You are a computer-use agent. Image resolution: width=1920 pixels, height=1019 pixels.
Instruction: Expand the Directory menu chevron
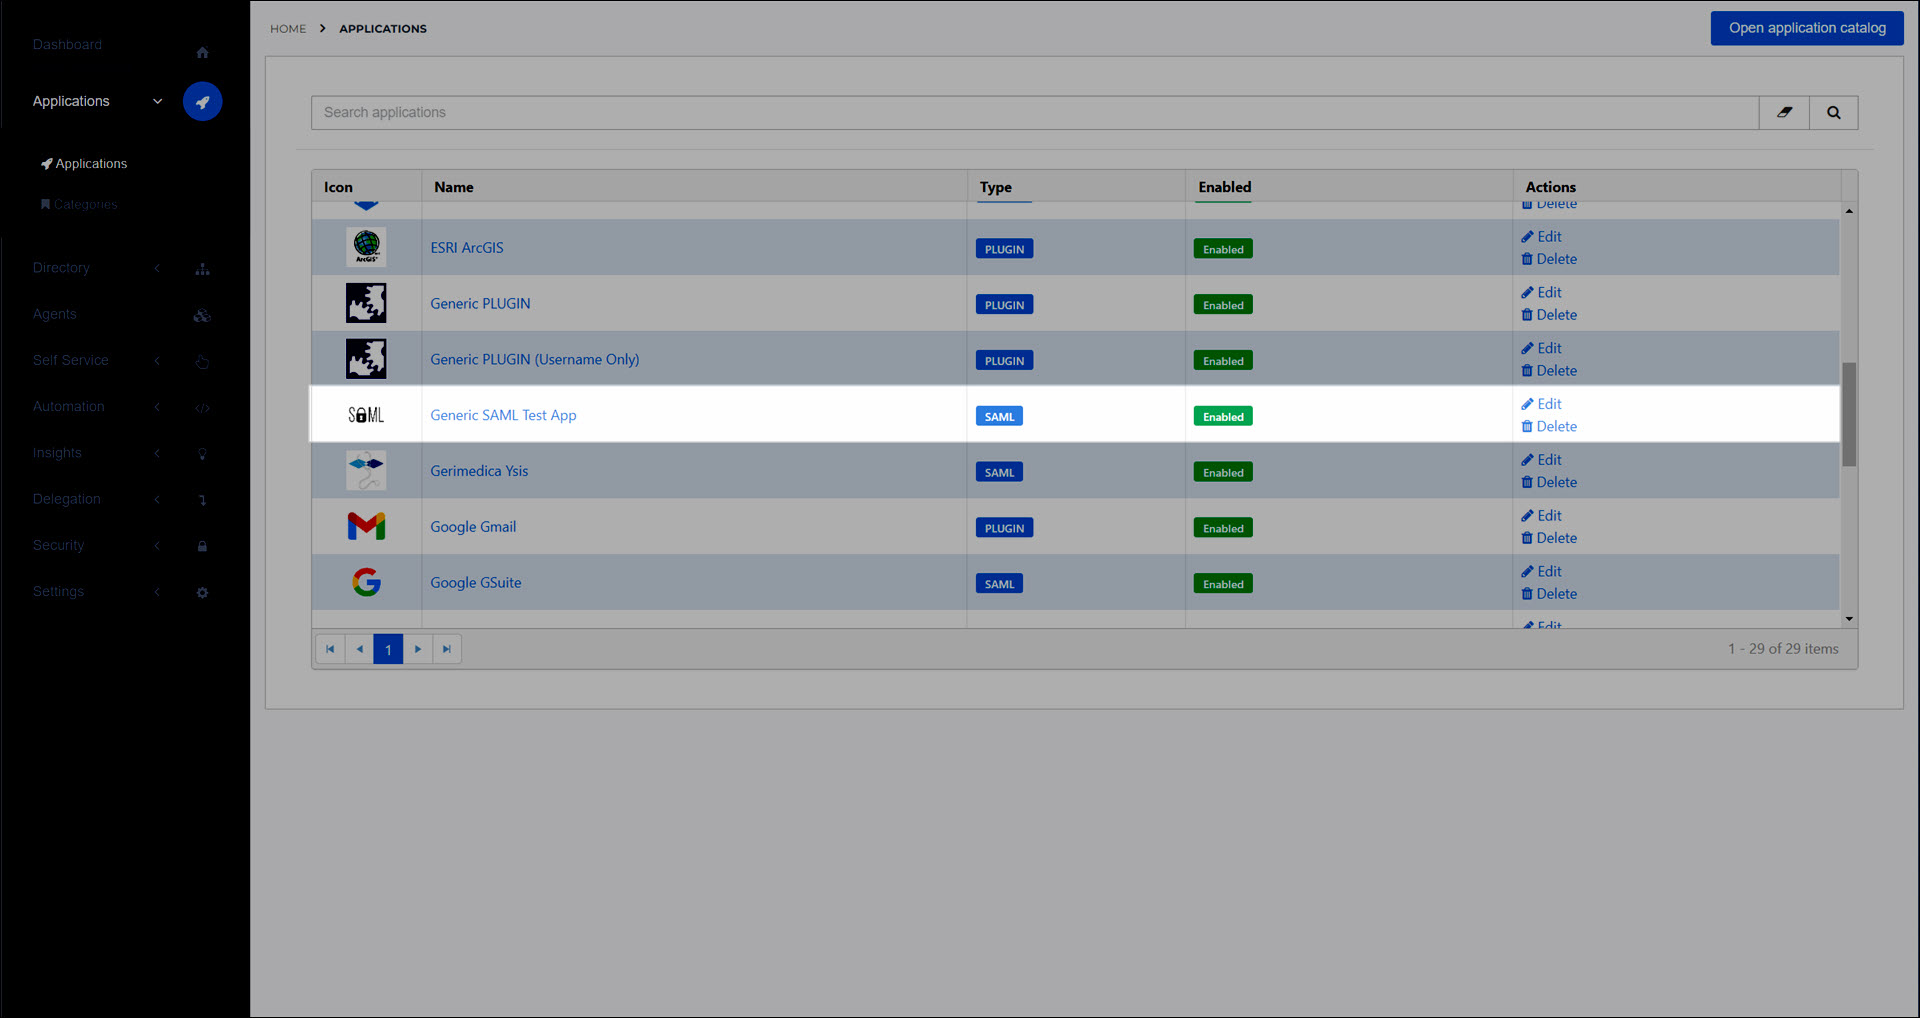coord(157,268)
